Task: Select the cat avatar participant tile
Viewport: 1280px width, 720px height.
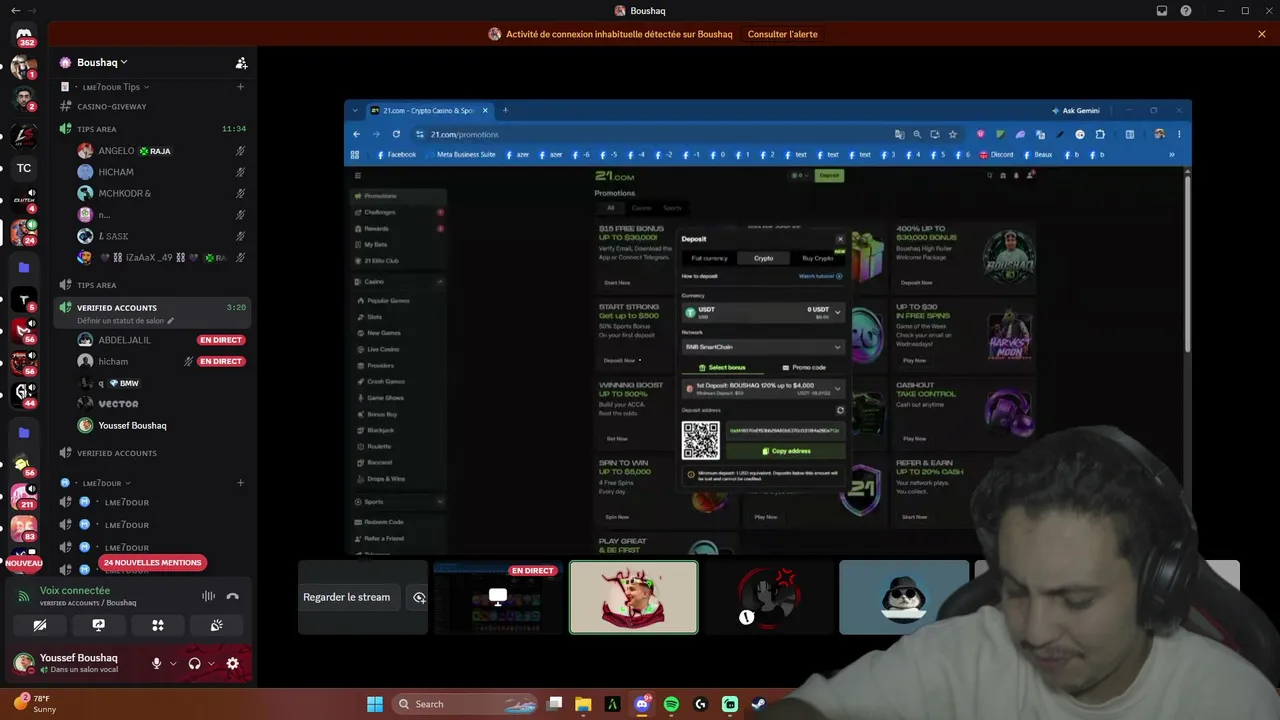Action: pos(904,597)
